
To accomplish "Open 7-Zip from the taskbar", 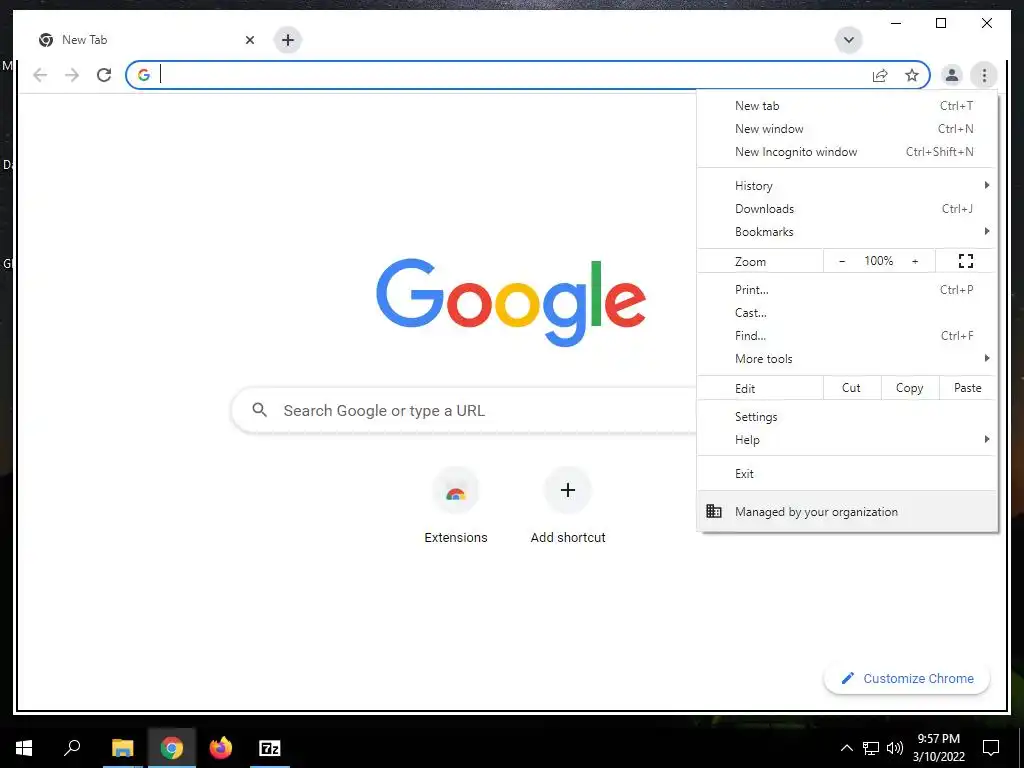I will point(270,748).
